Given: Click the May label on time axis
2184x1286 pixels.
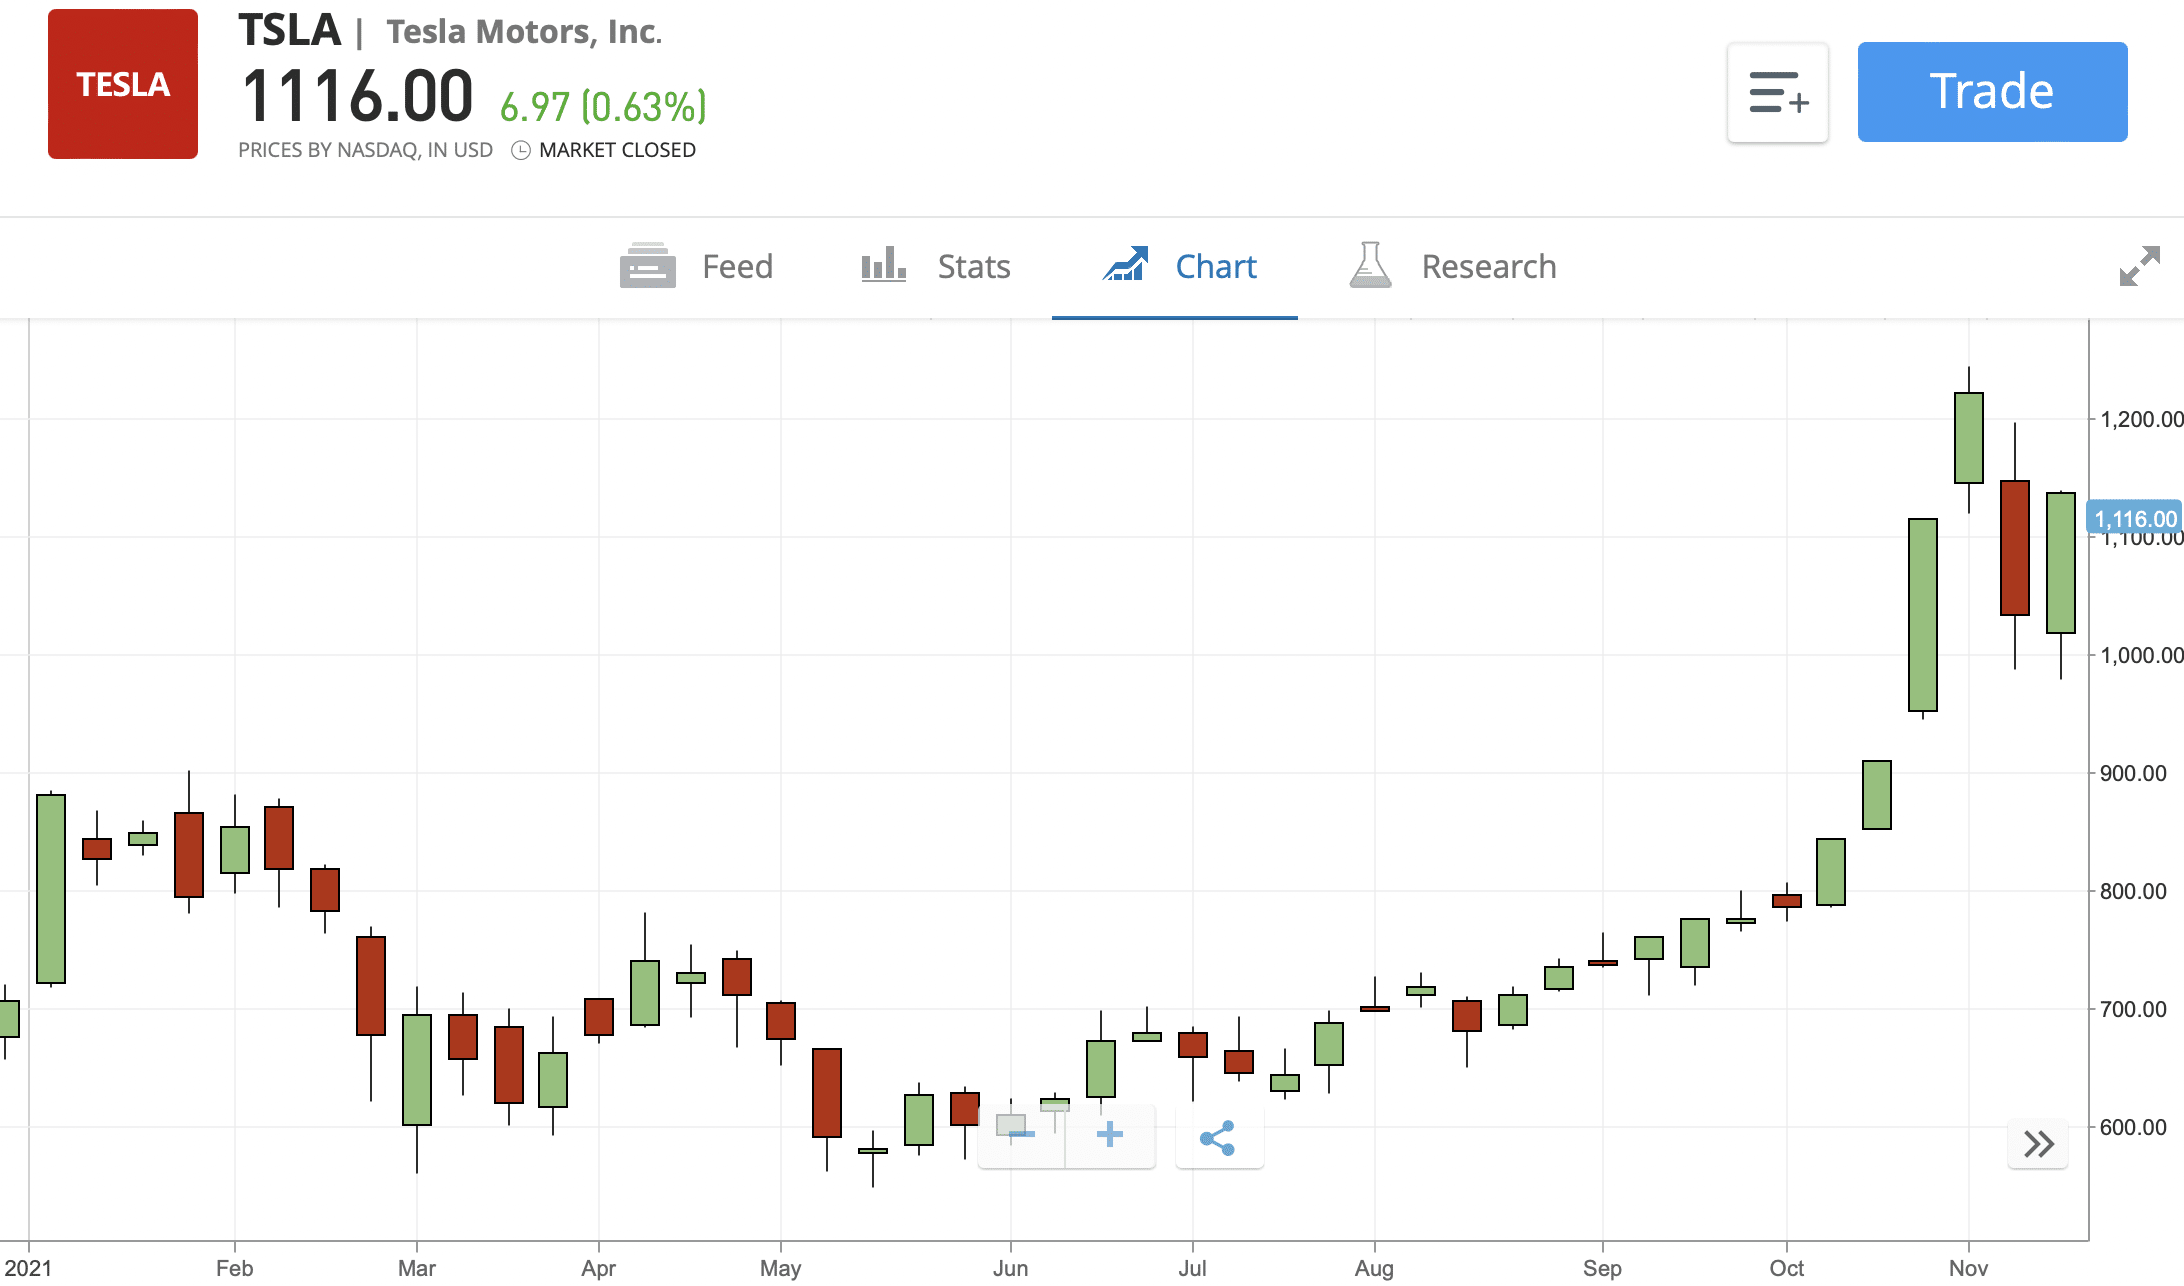Looking at the screenshot, I should [x=780, y=1268].
